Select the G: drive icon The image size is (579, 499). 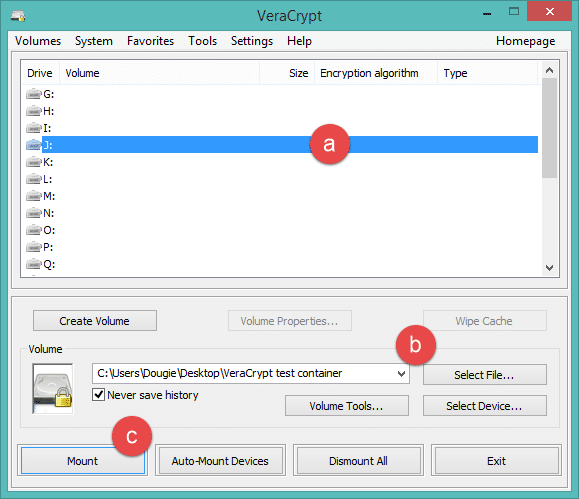(33, 94)
